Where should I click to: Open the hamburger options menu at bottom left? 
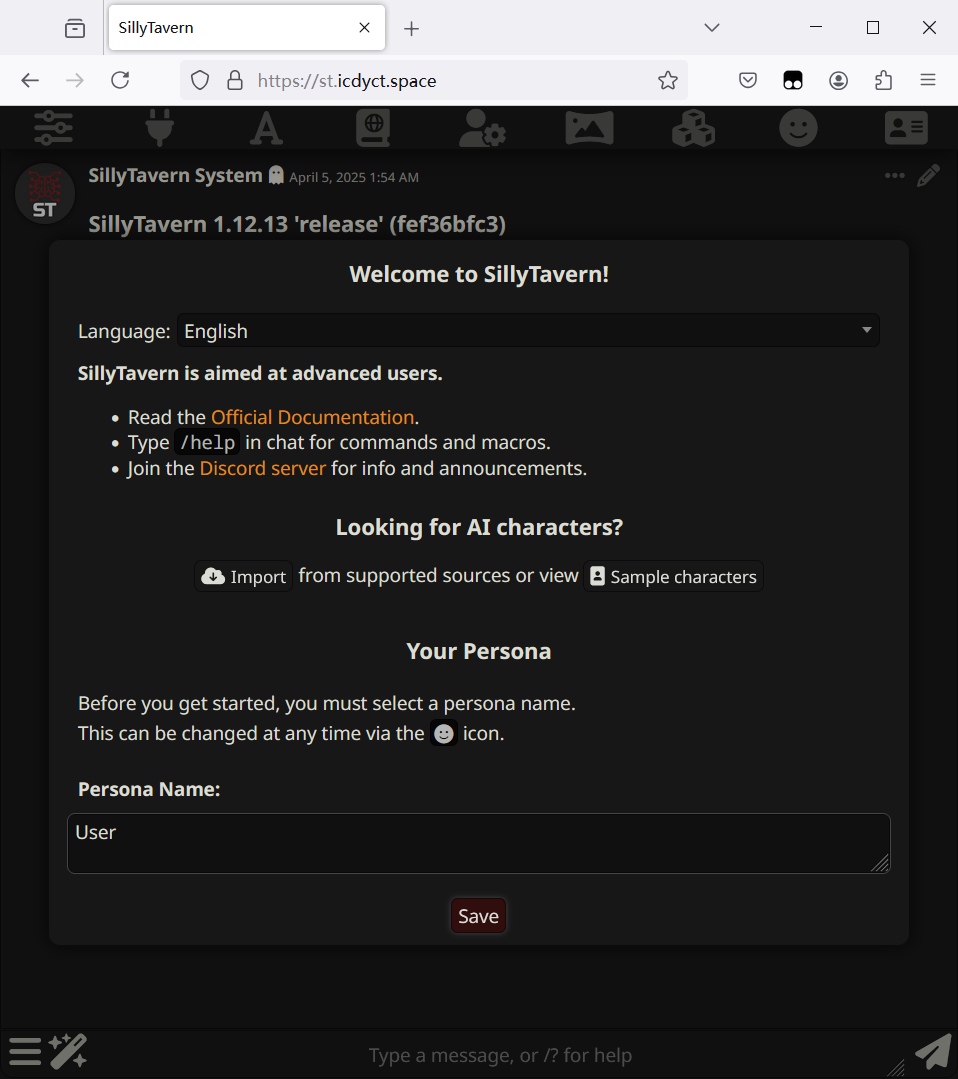coord(25,1051)
